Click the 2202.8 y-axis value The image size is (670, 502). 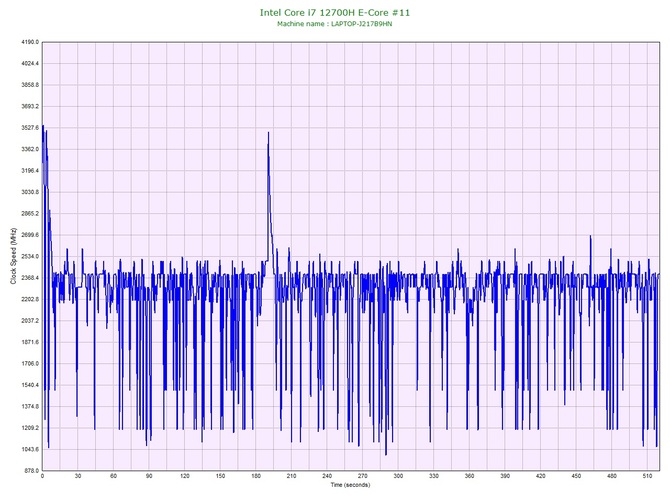(x=30, y=299)
